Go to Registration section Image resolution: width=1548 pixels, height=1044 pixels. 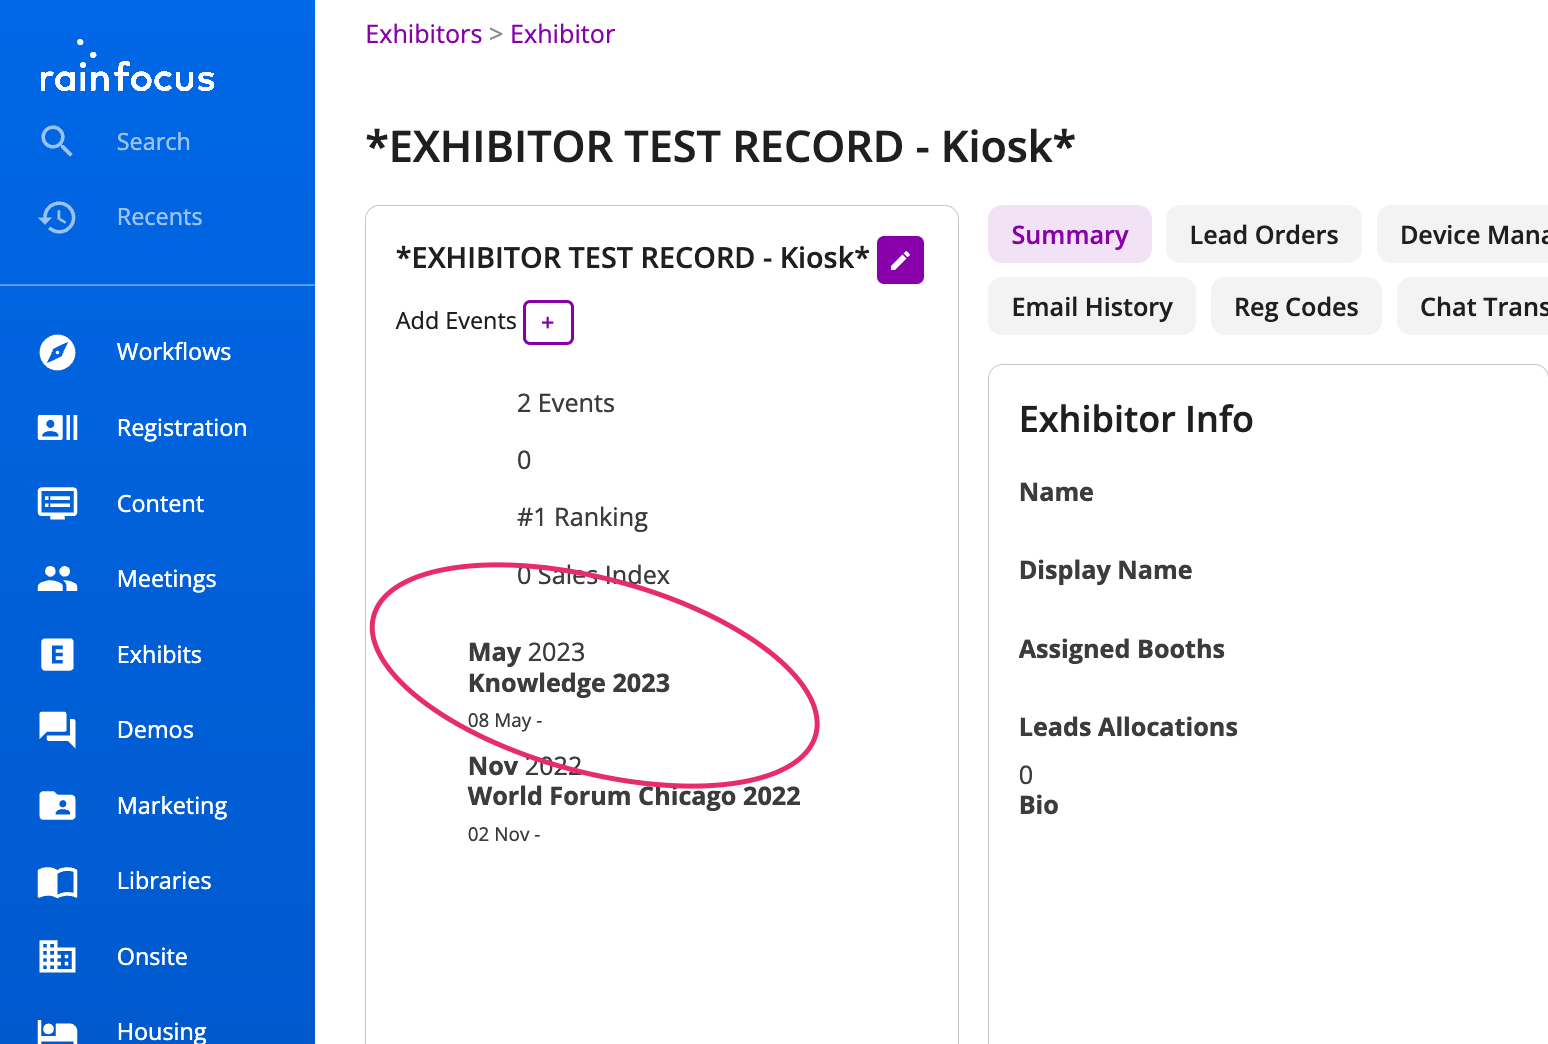[x=182, y=428]
